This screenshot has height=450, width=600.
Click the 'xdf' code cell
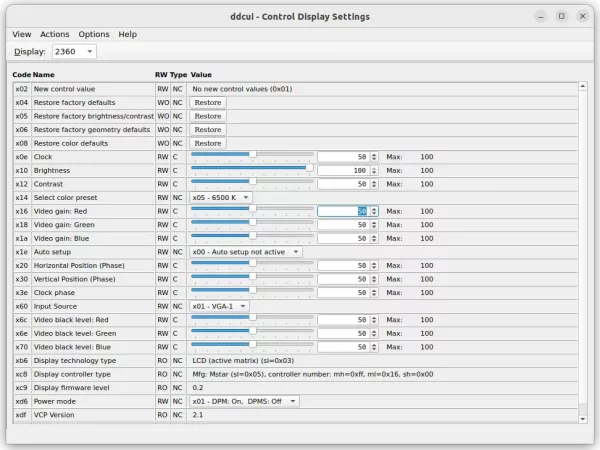coord(21,415)
